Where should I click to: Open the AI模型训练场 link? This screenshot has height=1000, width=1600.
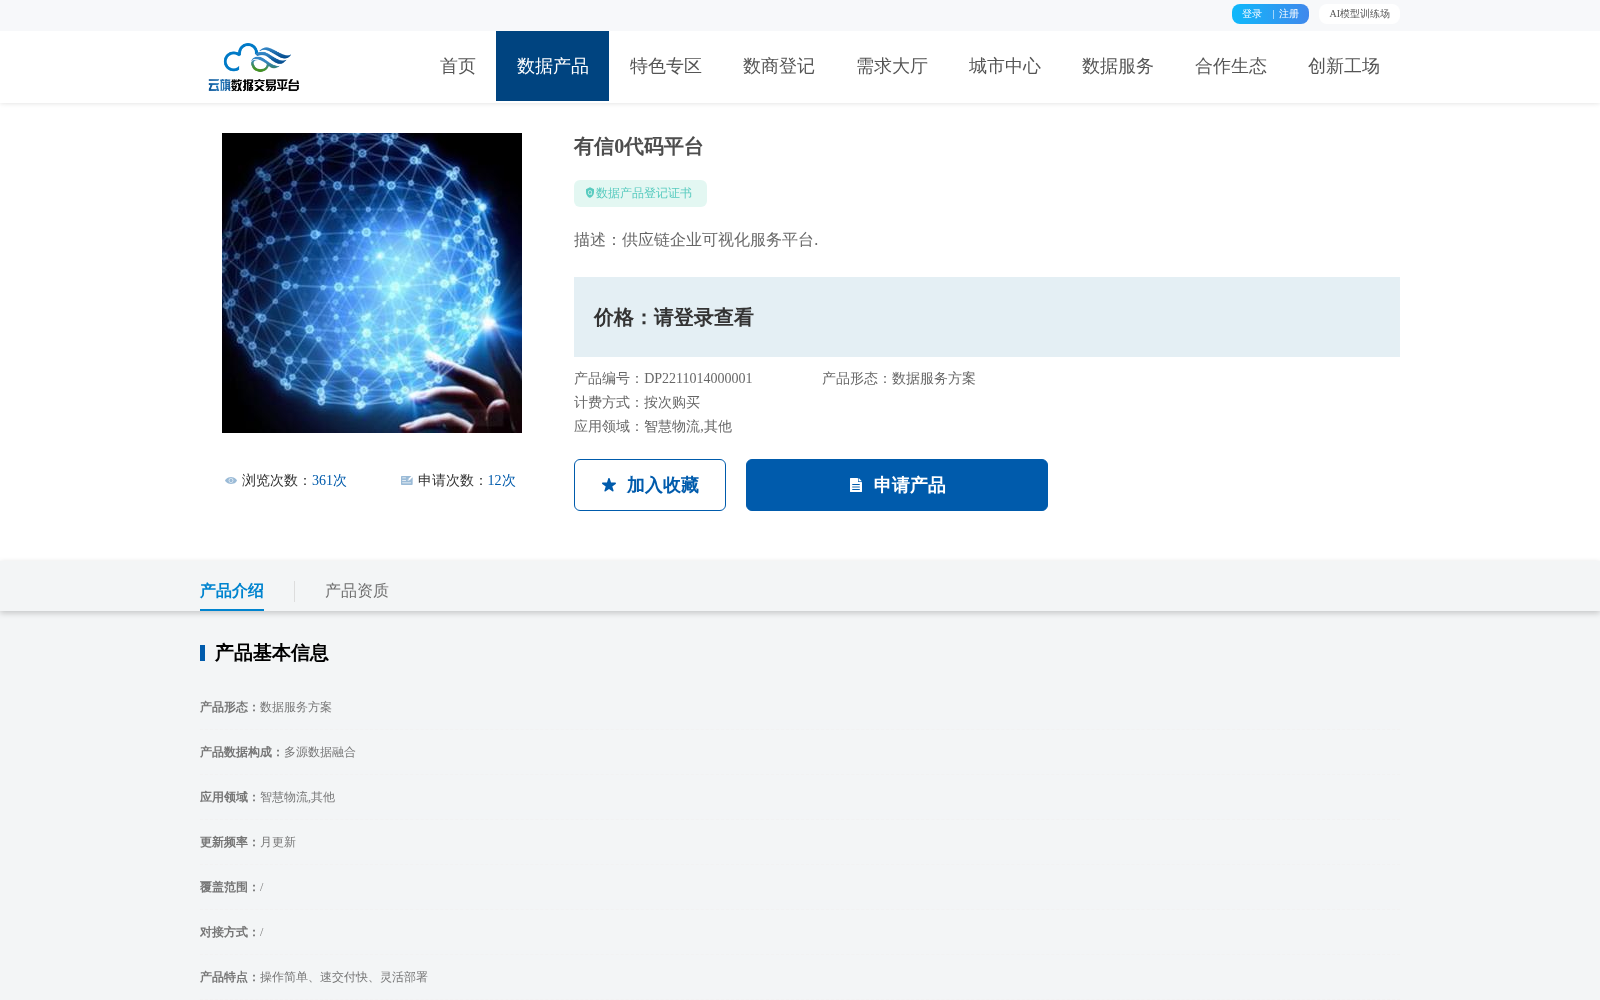pos(1359,14)
